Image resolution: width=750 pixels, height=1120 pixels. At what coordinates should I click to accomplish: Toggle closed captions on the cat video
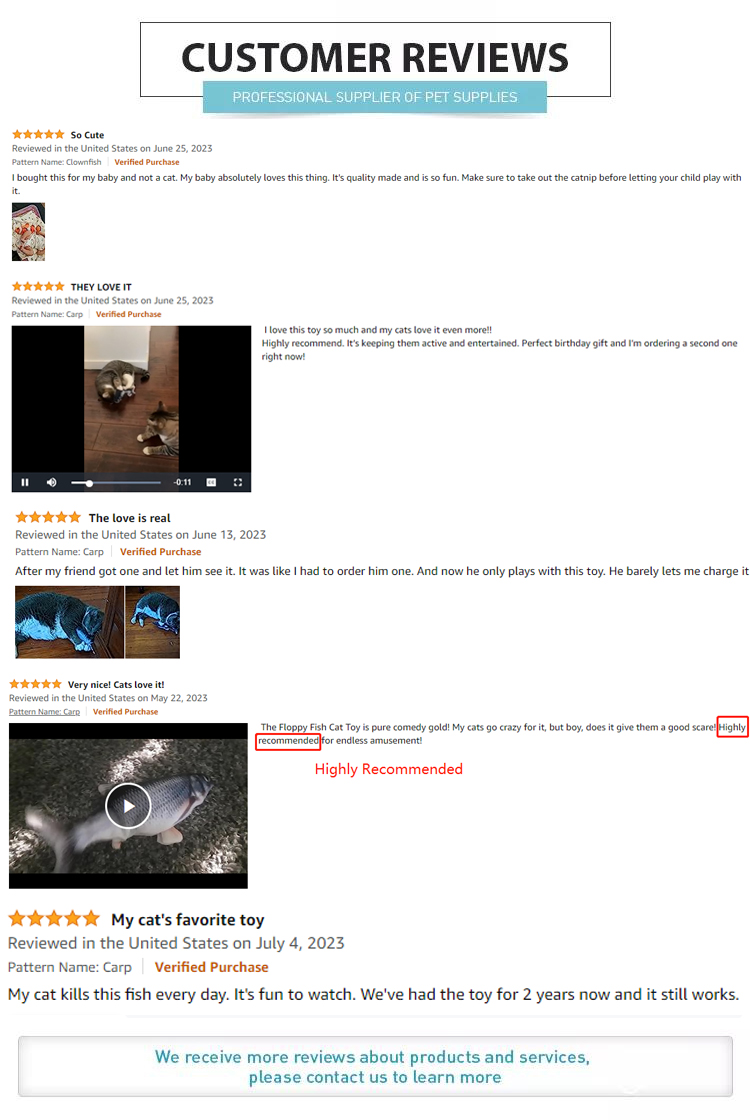(211, 482)
